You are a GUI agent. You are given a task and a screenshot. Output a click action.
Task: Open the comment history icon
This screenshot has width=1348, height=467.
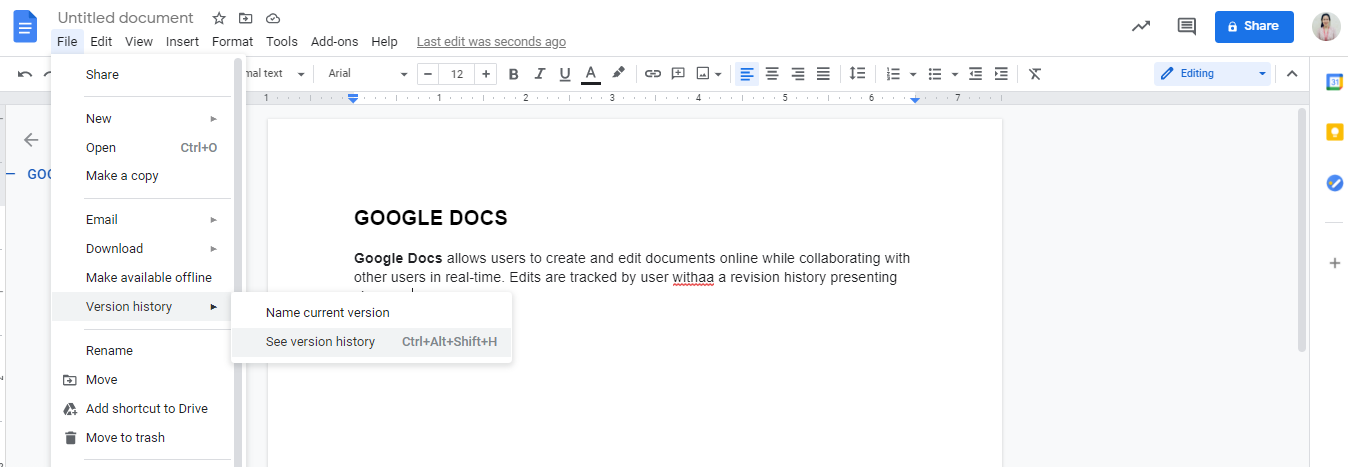pyautogui.click(x=1187, y=26)
